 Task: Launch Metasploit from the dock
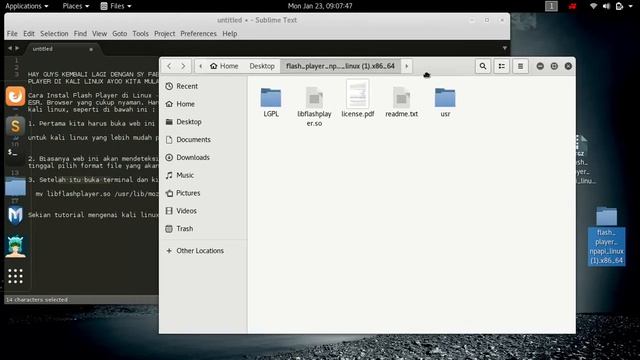[15, 216]
